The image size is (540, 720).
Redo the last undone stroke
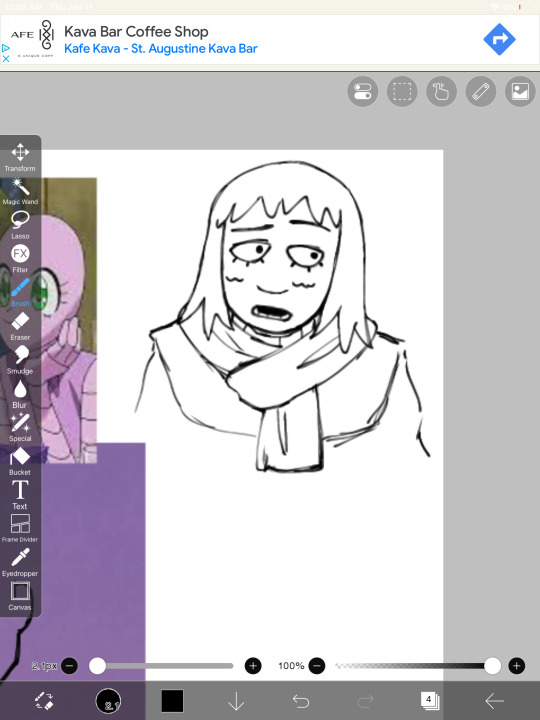[366, 701]
